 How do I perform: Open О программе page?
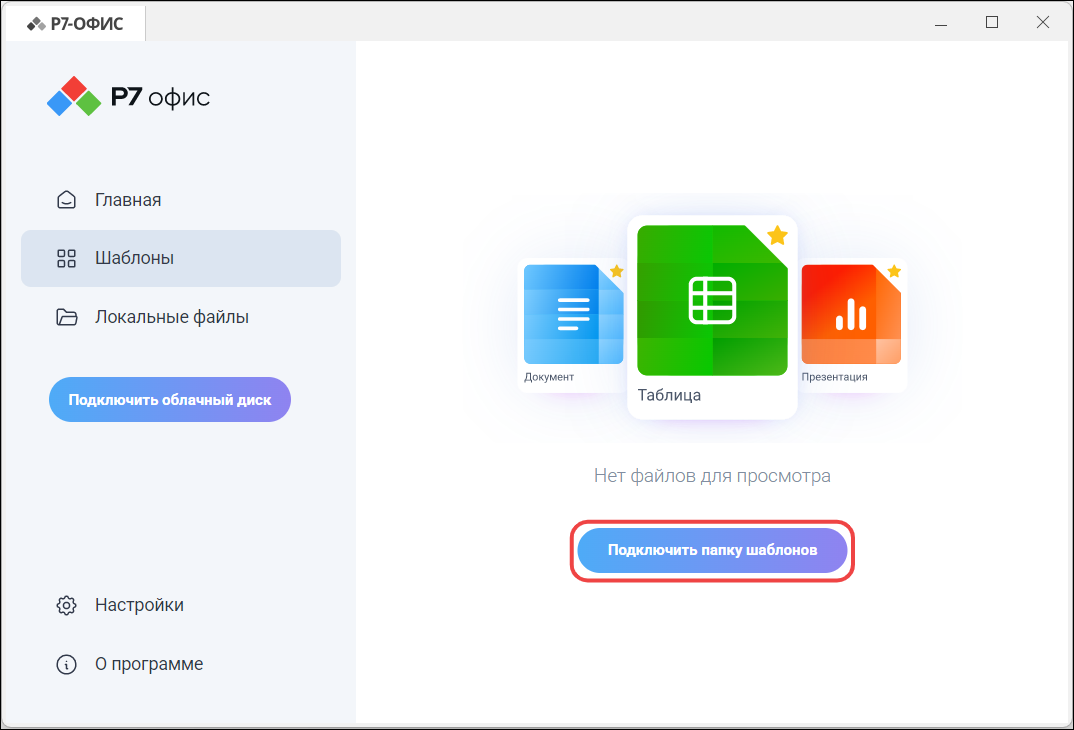[x=181, y=664]
